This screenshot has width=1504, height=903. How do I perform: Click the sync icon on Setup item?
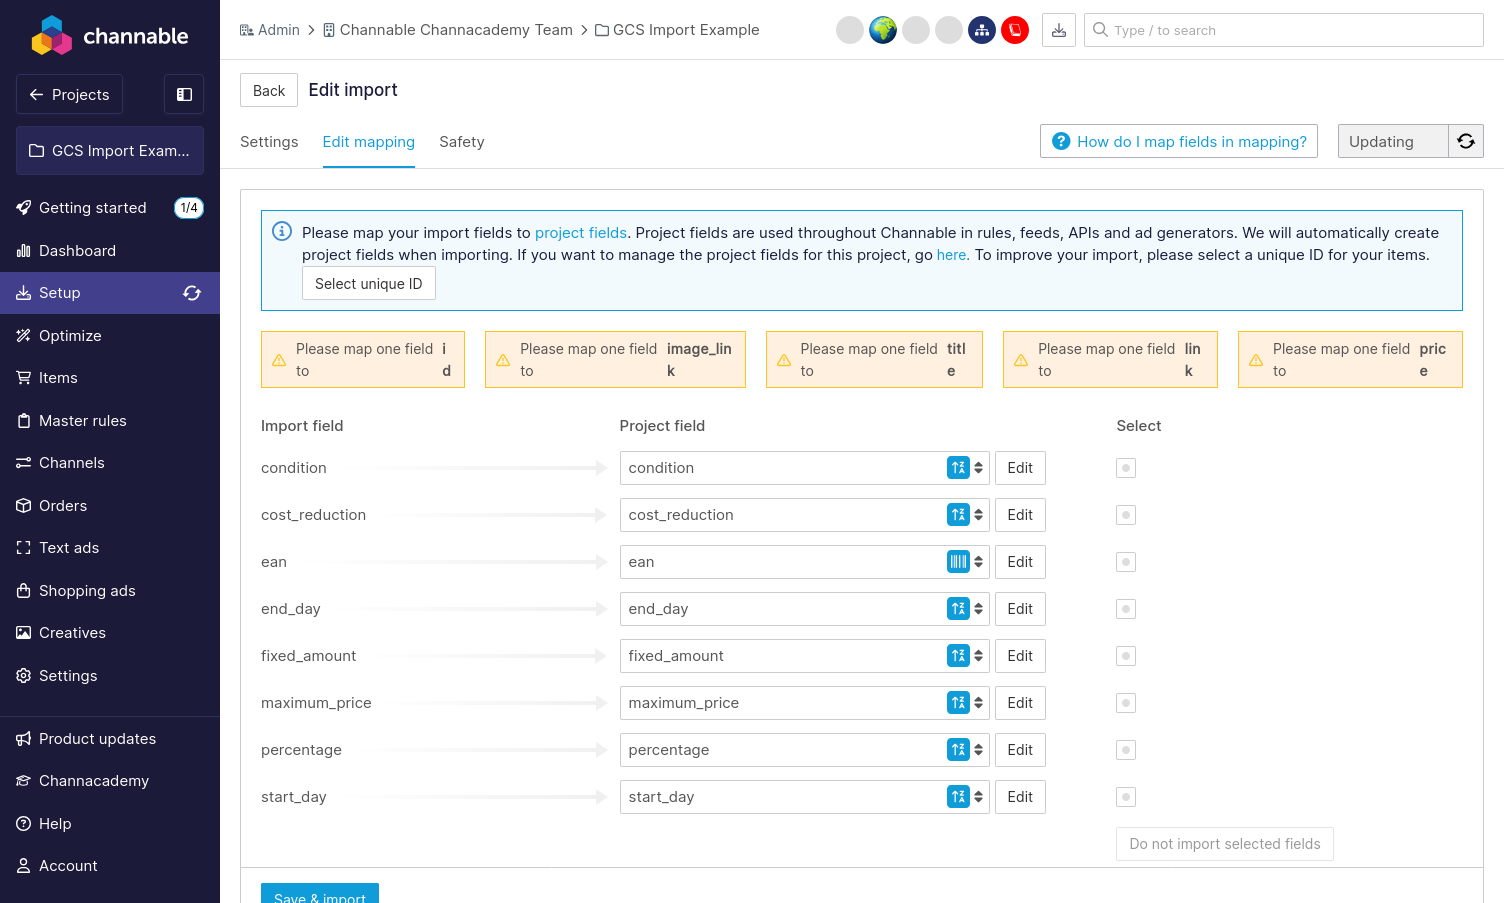[192, 293]
